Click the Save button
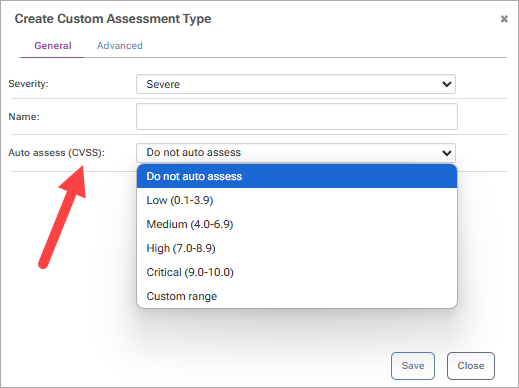 coord(413,366)
